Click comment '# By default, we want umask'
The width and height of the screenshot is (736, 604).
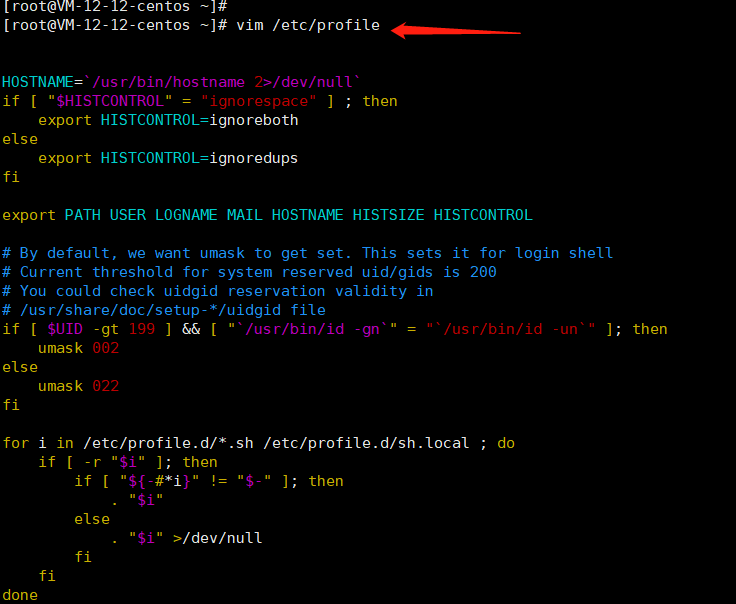(x=307, y=253)
